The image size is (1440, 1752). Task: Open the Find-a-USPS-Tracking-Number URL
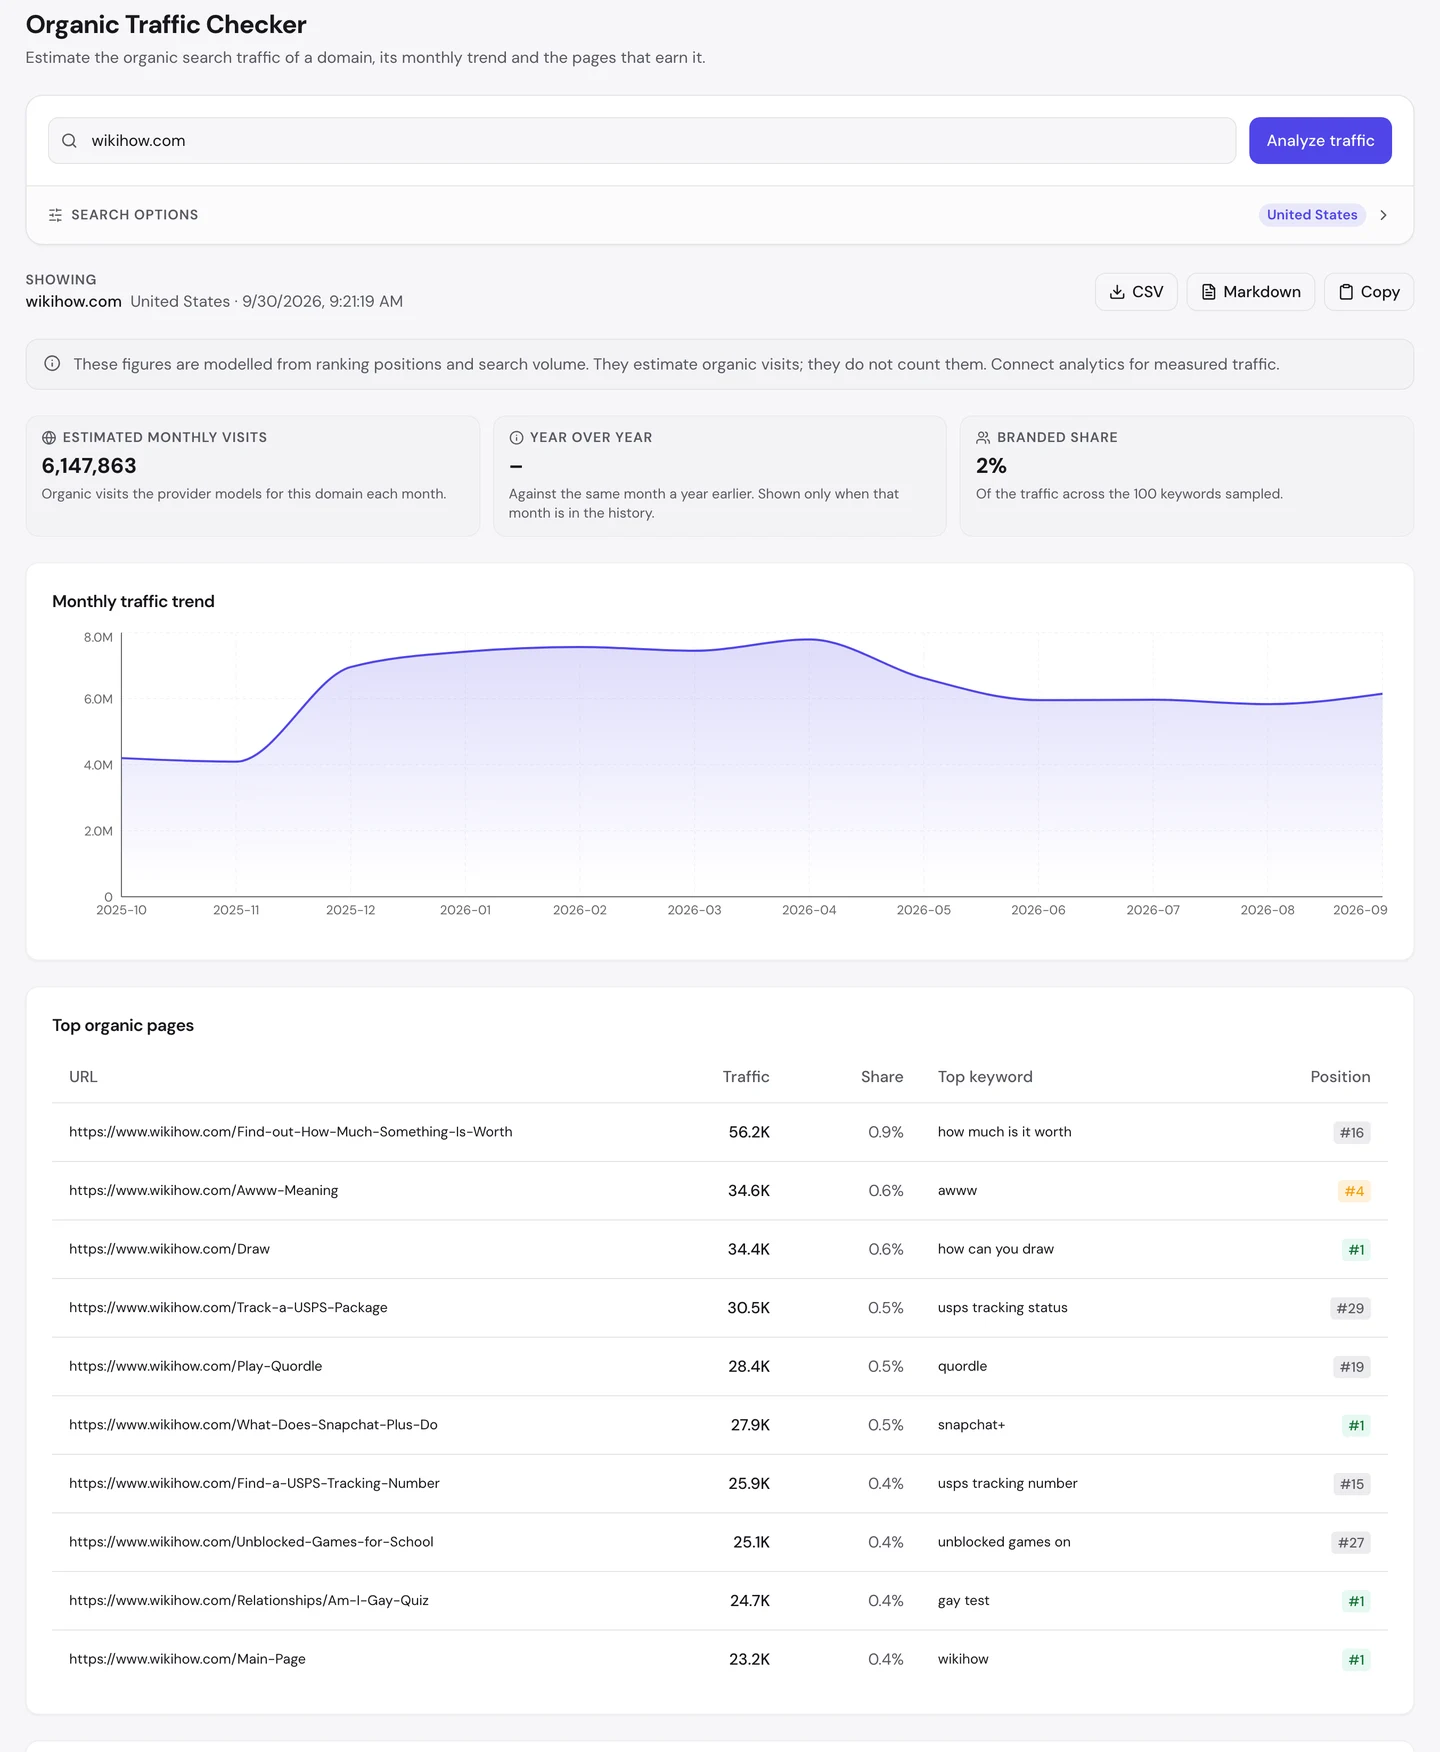click(x=254, y=1483)
